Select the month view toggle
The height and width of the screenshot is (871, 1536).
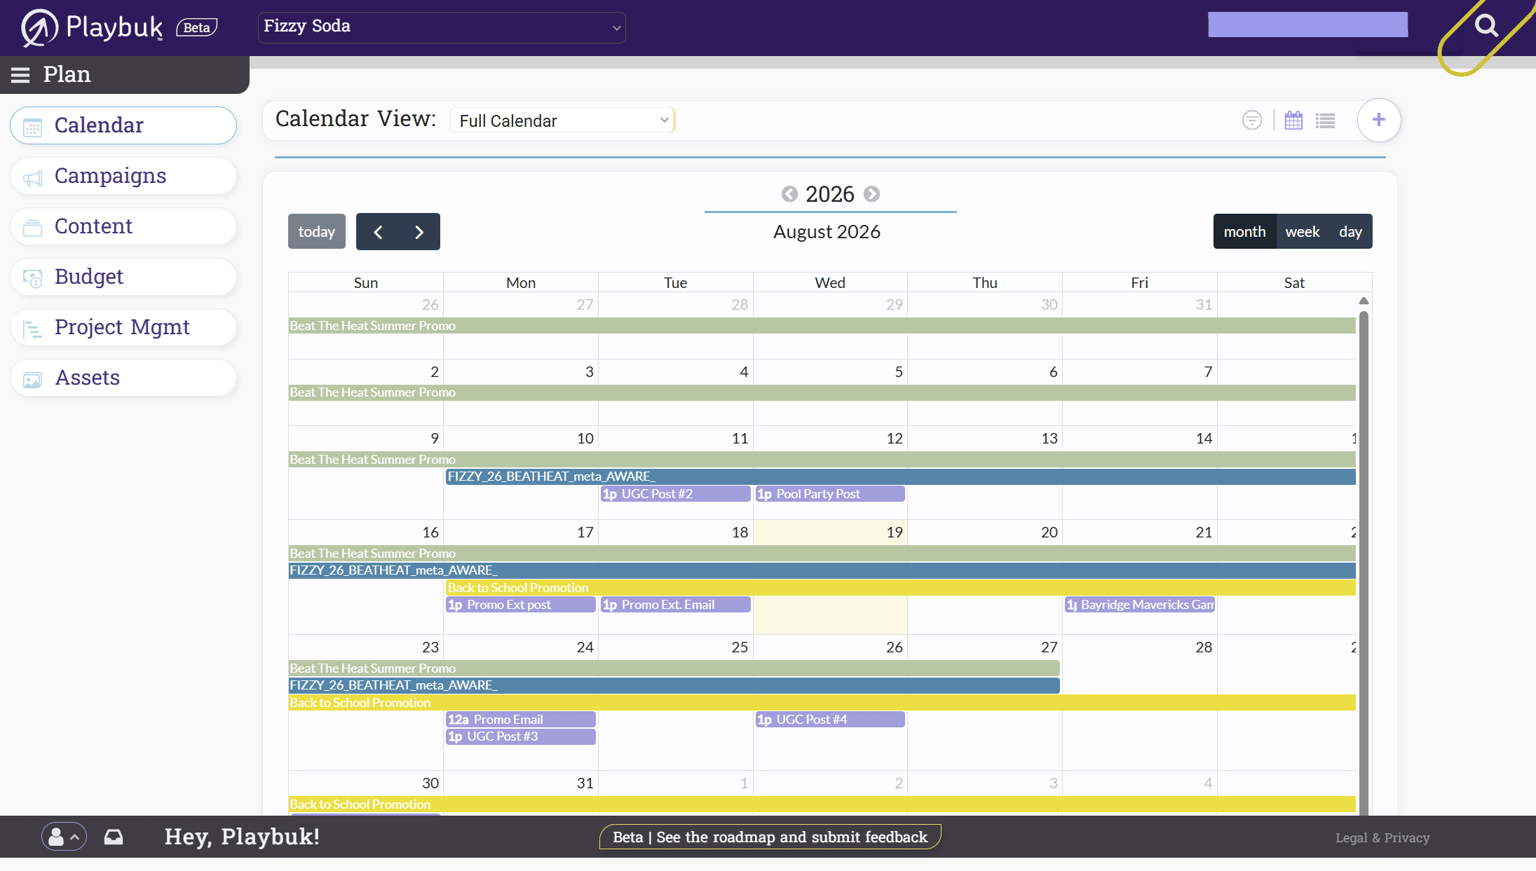tap(1244, 231)
